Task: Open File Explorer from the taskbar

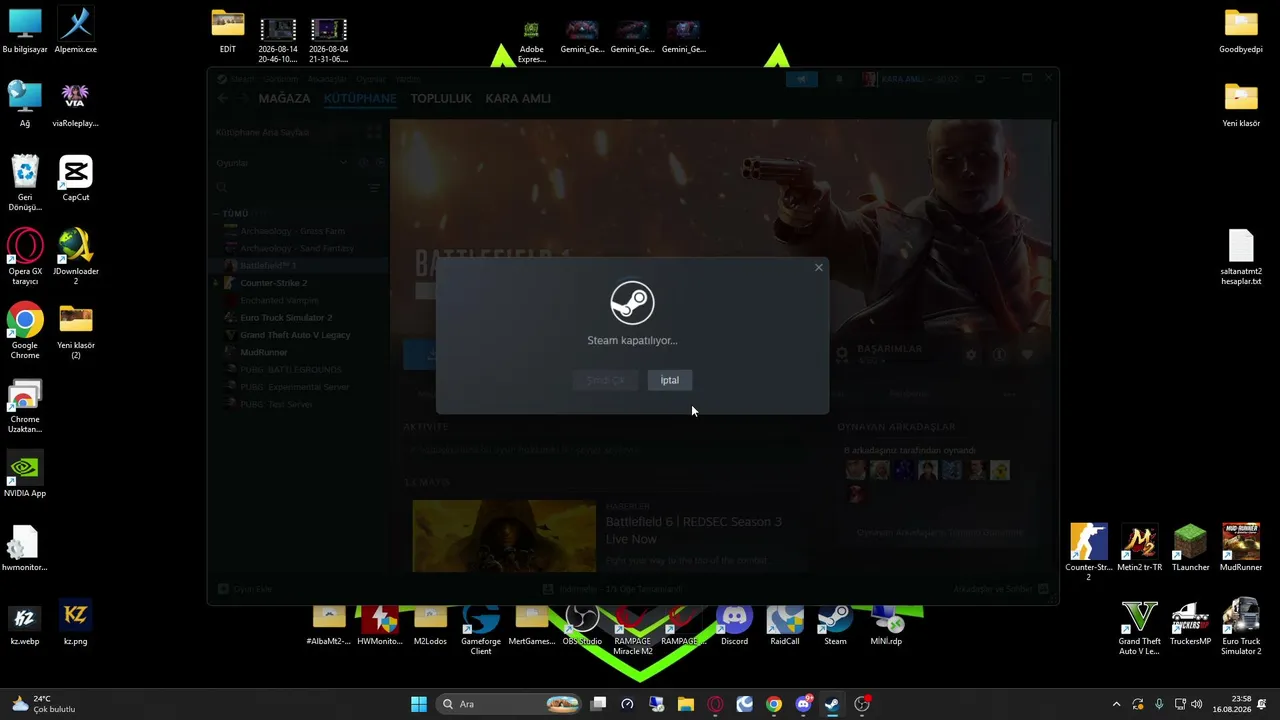Action: coord(686,704)
